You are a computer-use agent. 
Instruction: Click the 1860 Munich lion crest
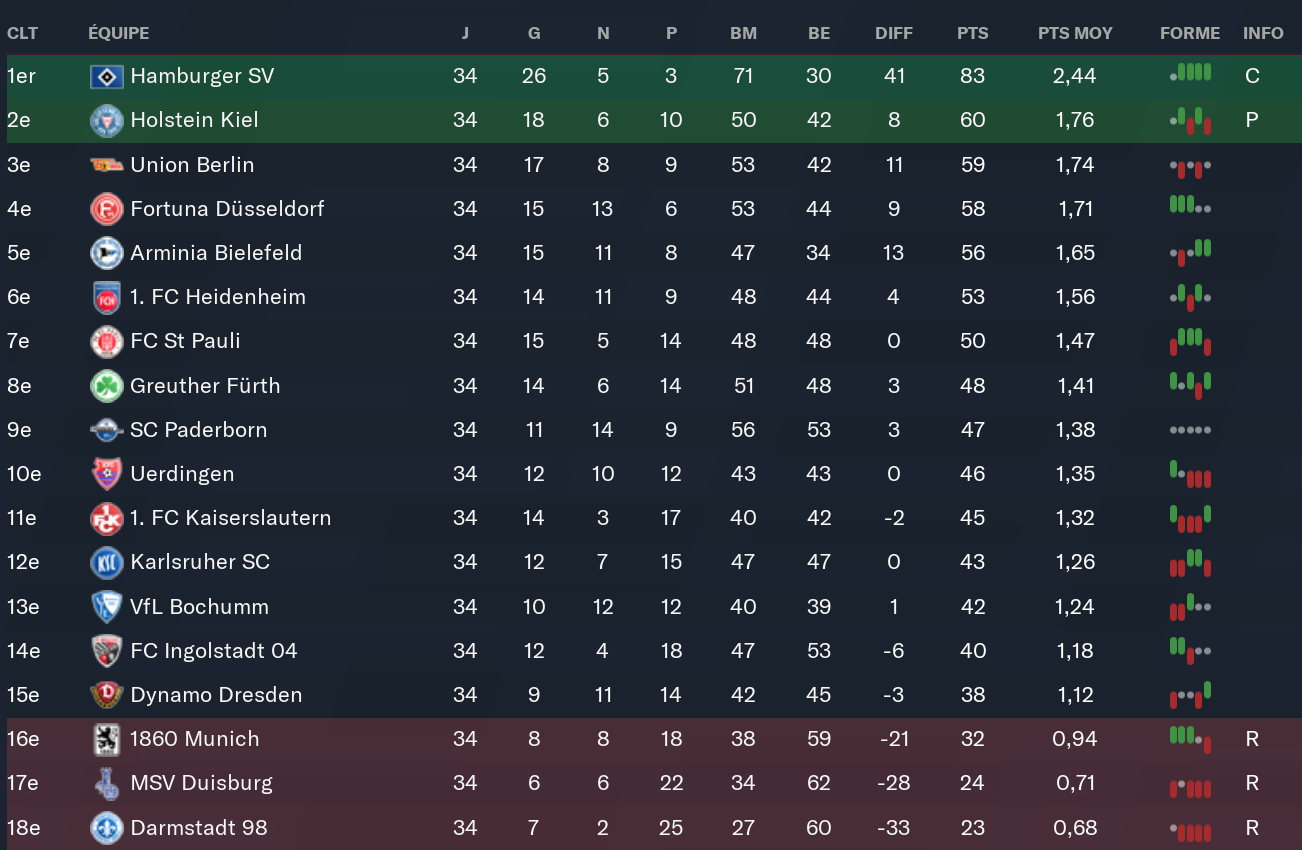[106, 739]
